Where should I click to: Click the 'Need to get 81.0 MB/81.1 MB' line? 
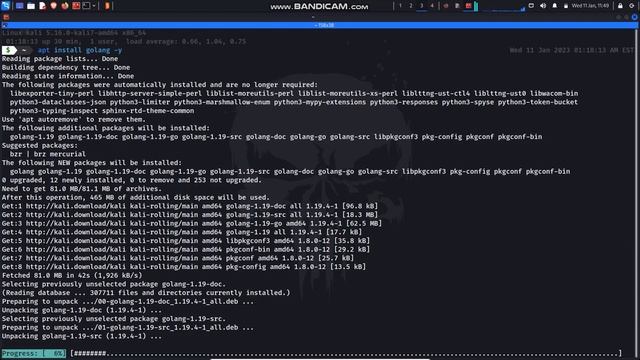(82, 189)
